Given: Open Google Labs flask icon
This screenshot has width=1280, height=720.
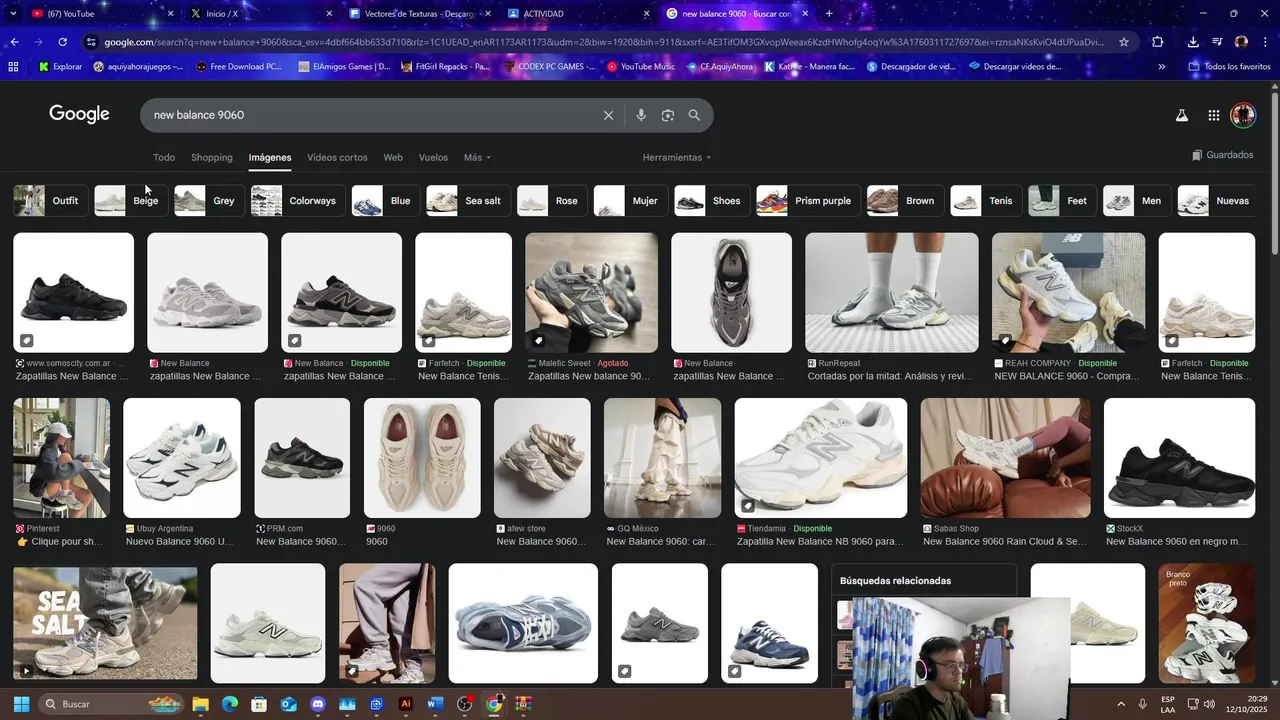Looking at the screenshot, I should (1182, 115).
